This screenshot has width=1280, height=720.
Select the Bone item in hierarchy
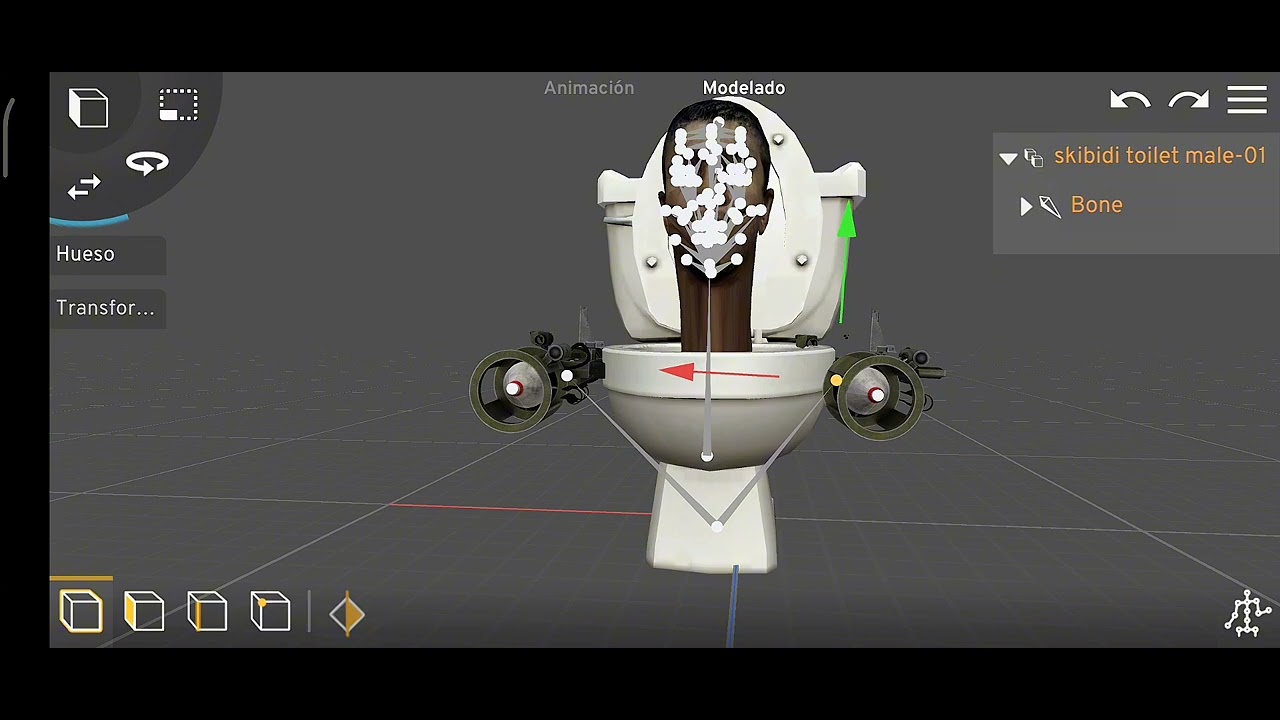(x=1097, y=205)
